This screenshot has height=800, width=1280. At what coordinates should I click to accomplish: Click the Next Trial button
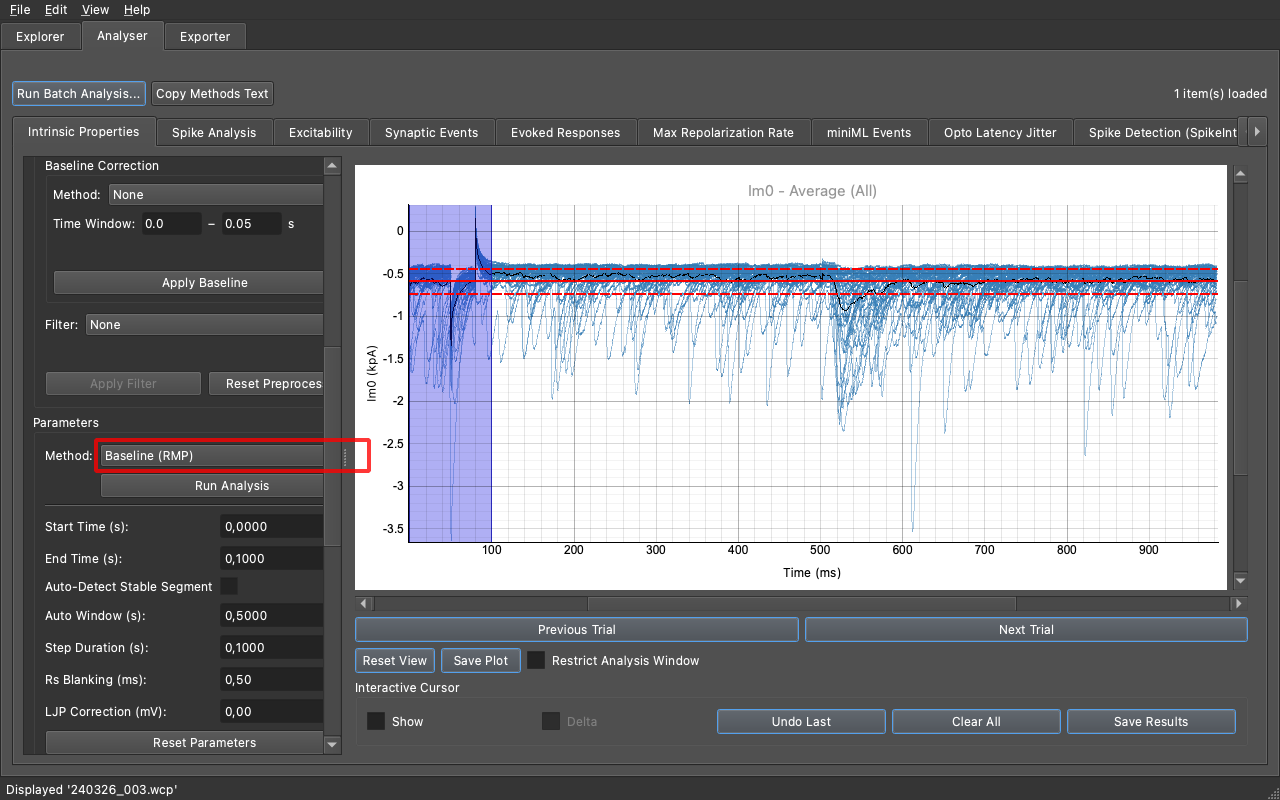click(x=1026, y=630)
